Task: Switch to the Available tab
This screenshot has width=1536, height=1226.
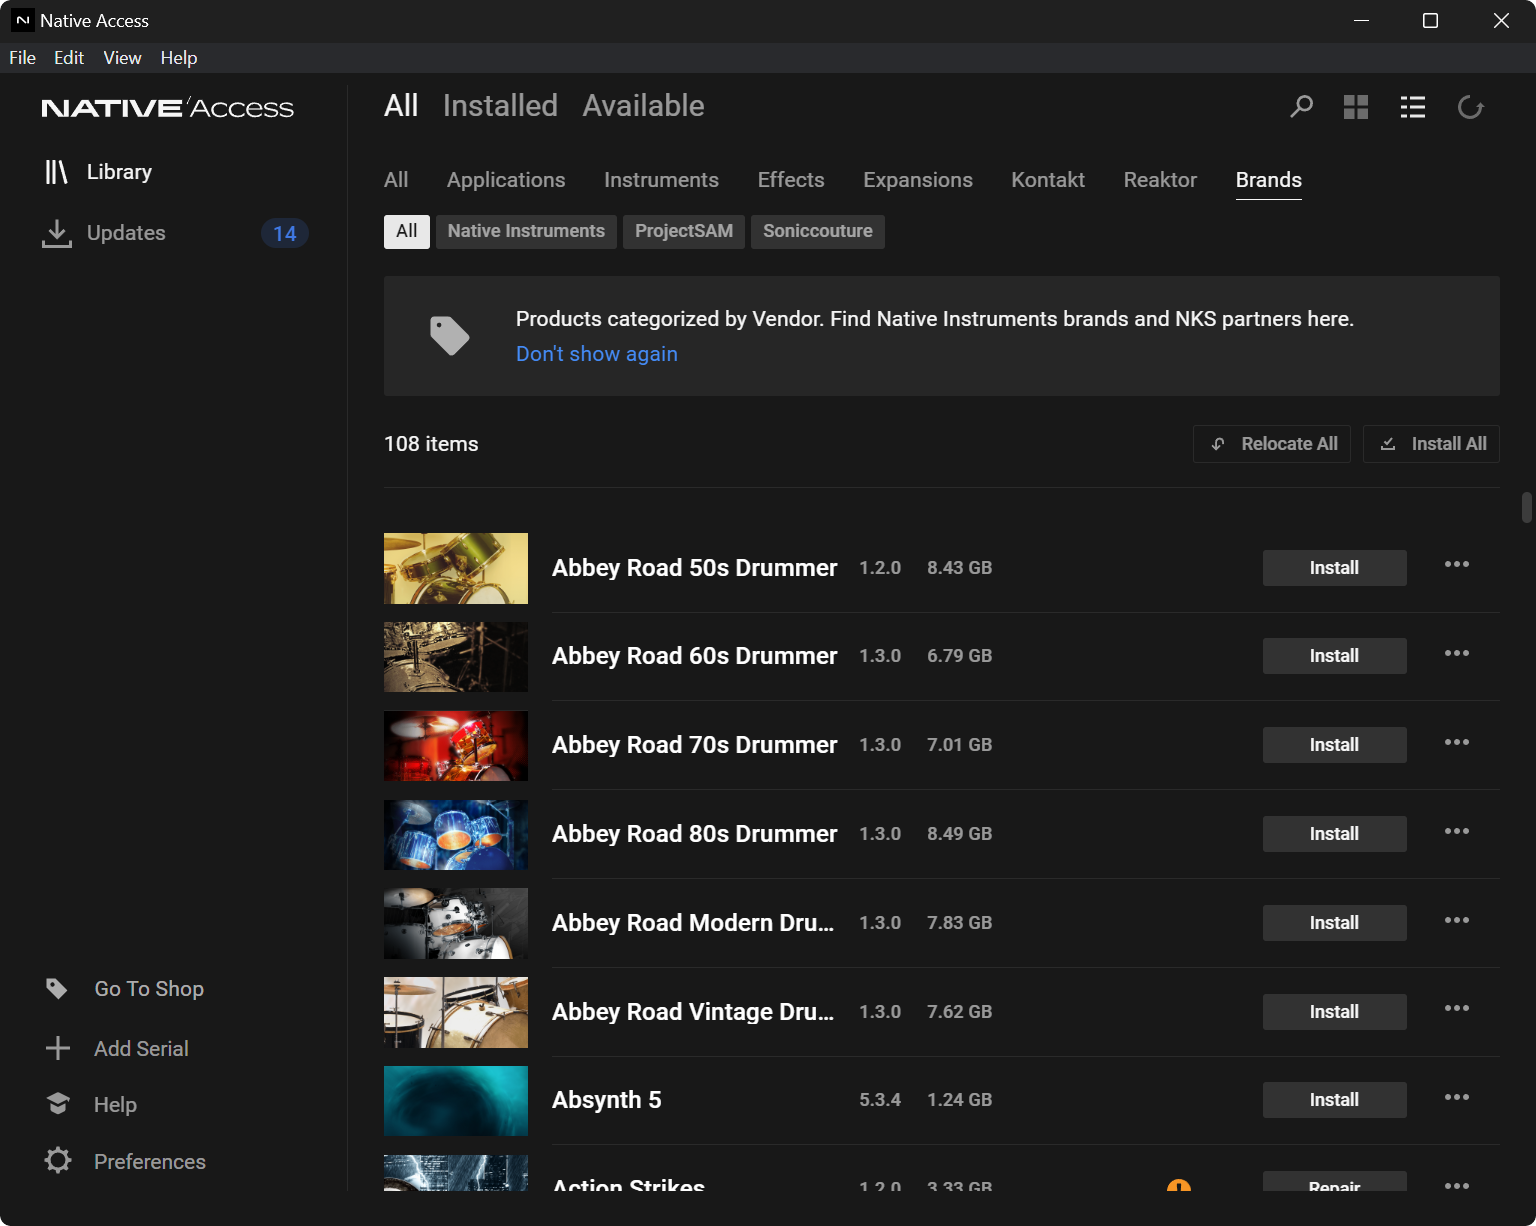Action: click(643, 106)
